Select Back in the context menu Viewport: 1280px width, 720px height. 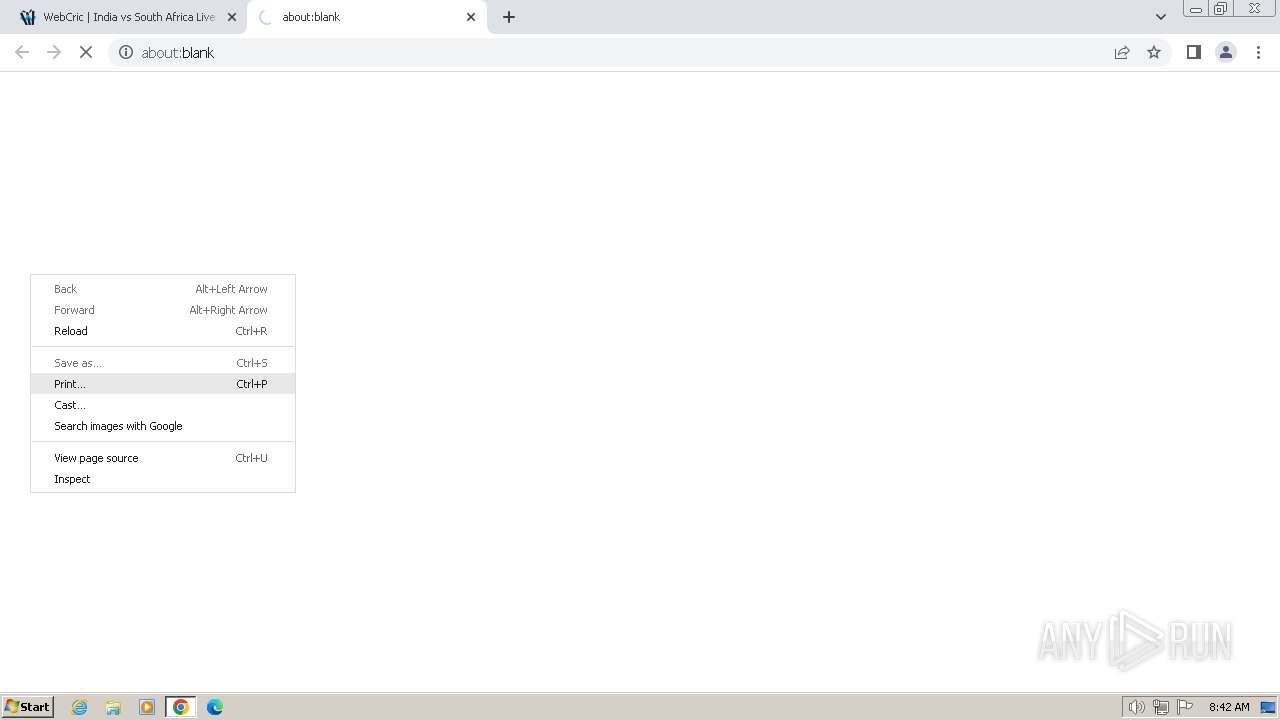pyautogui.click(x=163, y=289)
